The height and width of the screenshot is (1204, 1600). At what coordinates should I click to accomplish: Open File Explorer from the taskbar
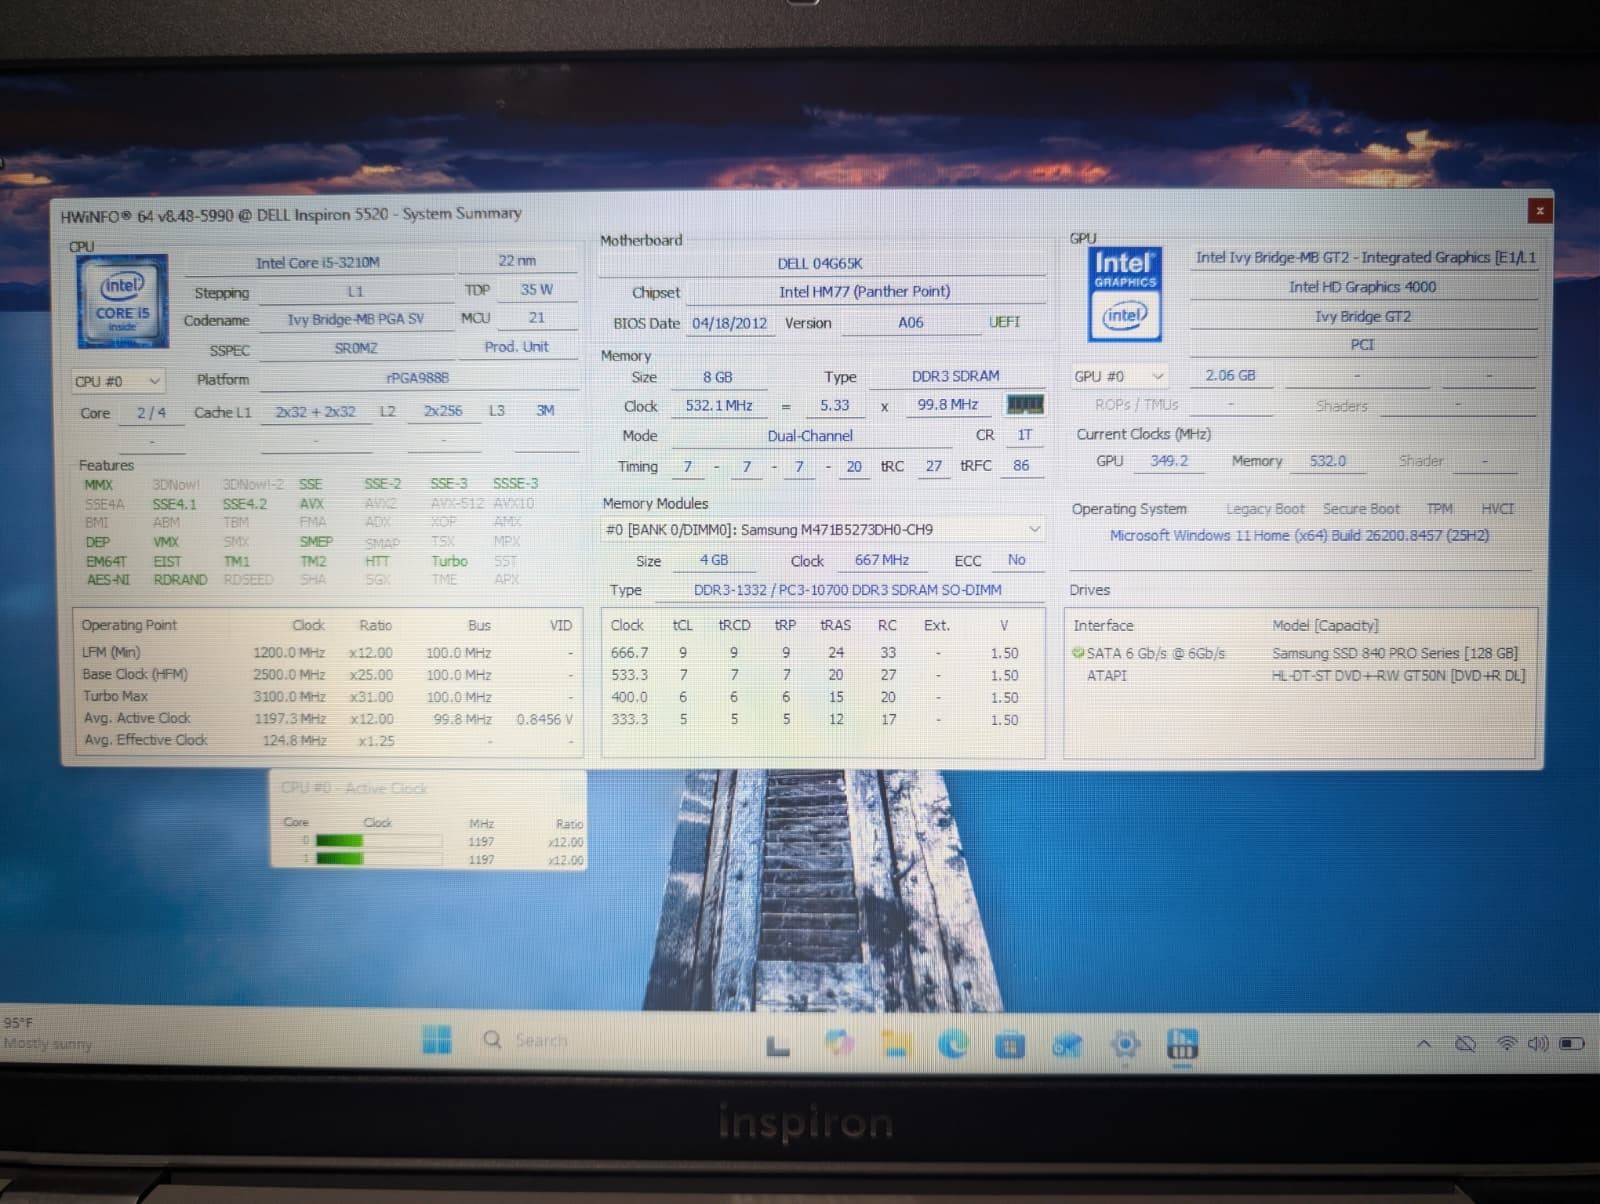tap(895, 1044)
